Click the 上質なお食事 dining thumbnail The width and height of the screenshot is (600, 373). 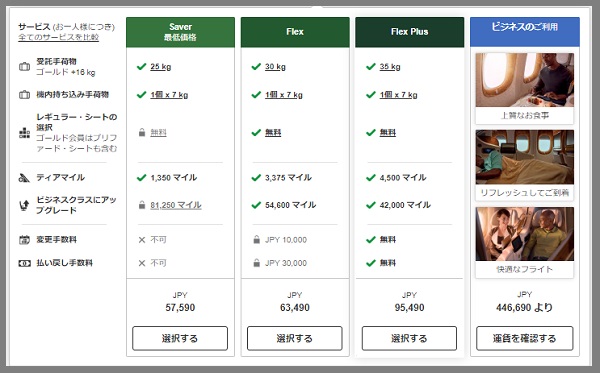(525, 88)
